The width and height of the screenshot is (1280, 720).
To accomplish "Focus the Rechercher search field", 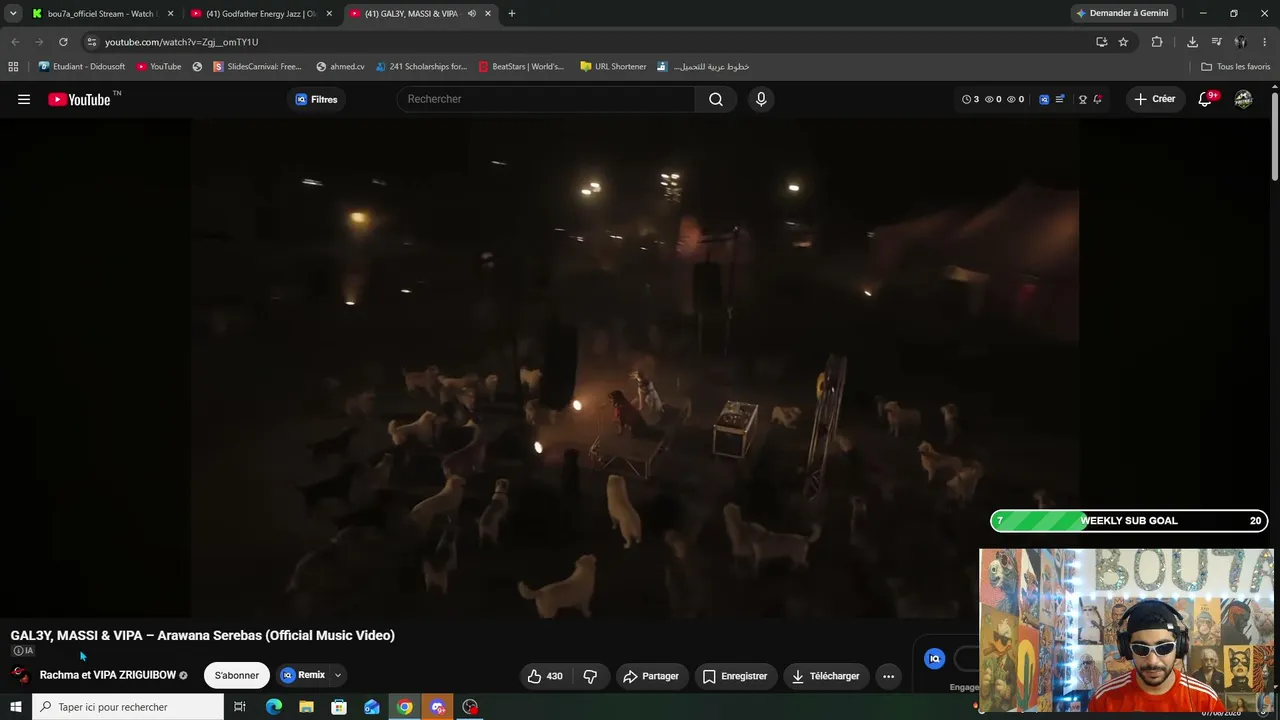I will point(546,99).
